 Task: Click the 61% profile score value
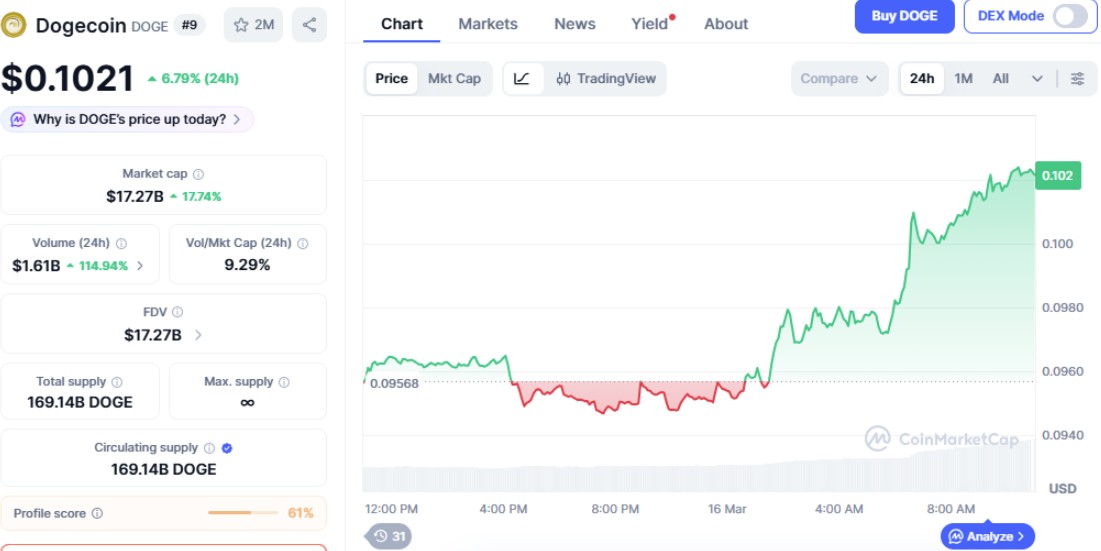pos(301,513)
